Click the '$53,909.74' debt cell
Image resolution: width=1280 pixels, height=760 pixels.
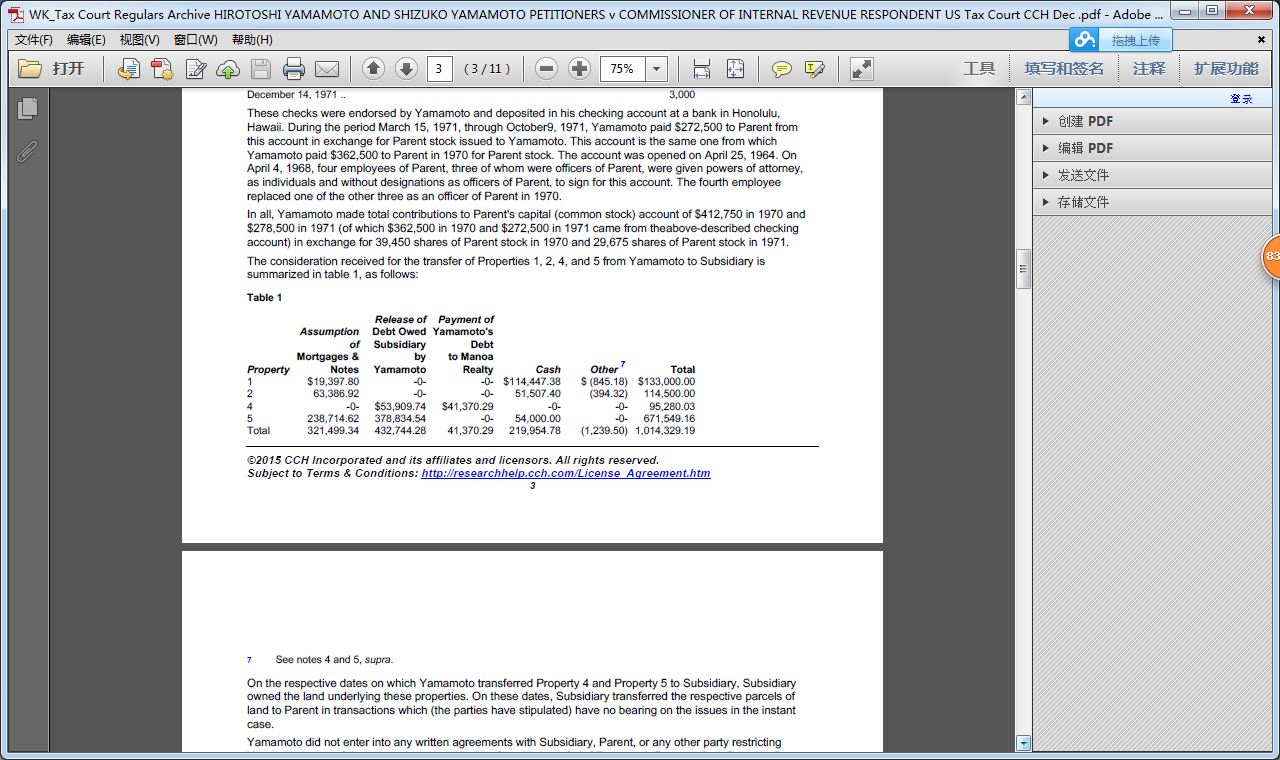(400, 406)
